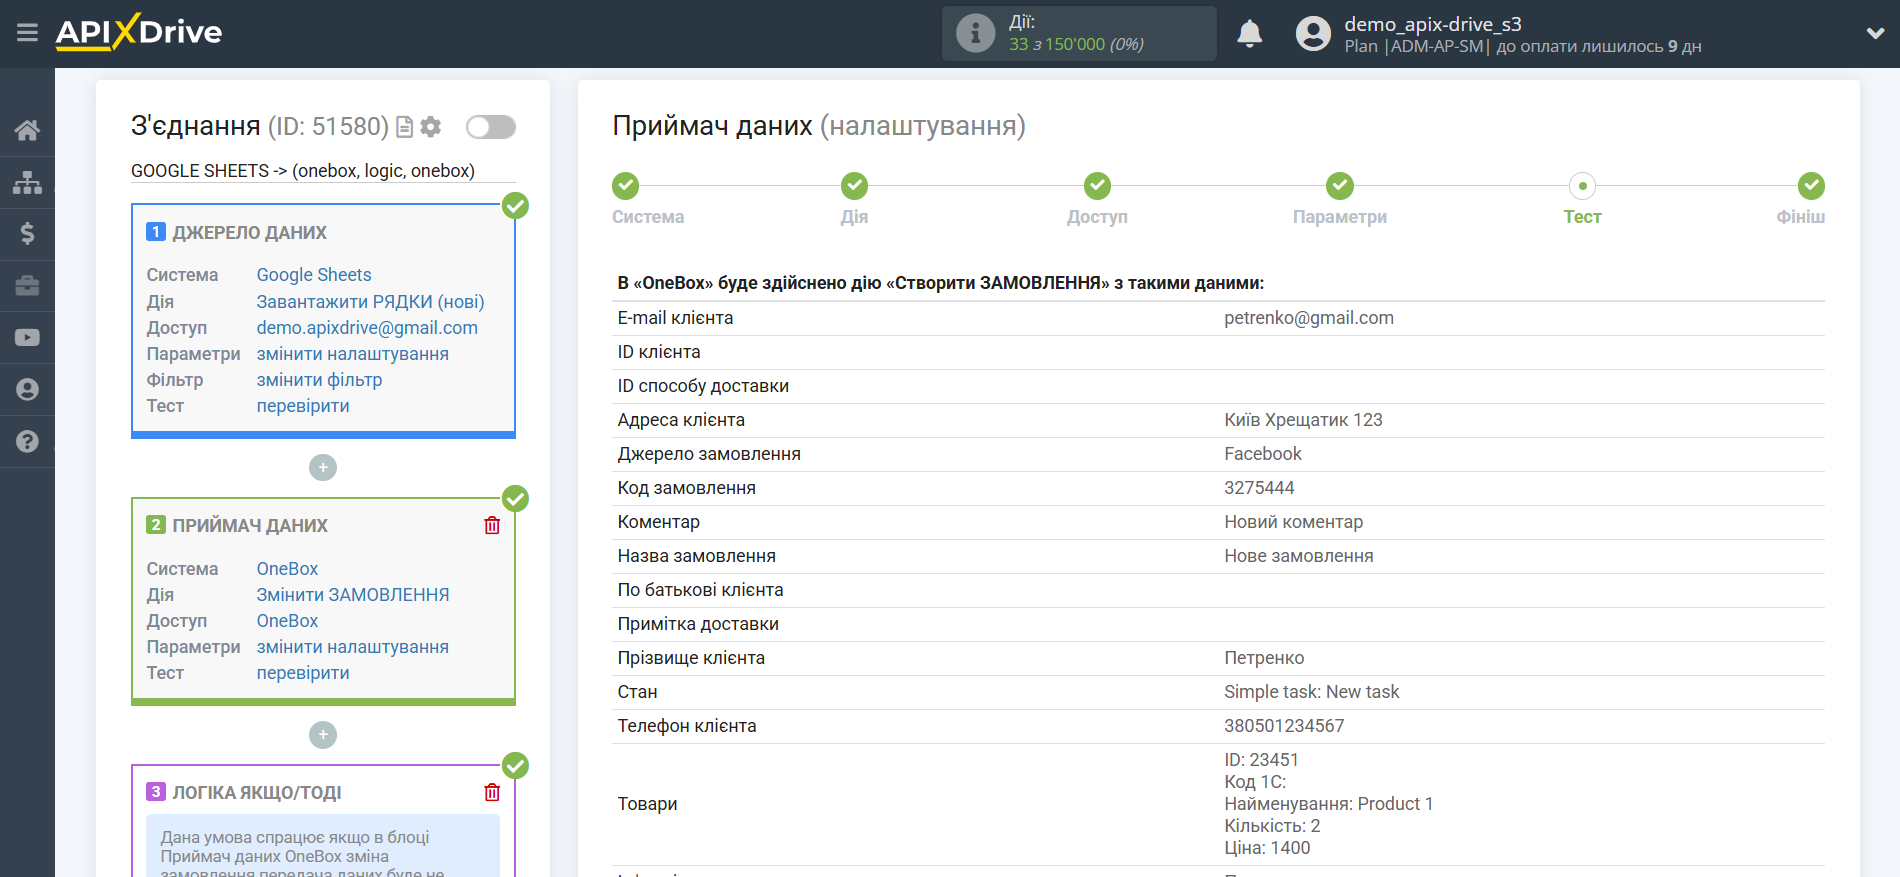The image size is (1900, 877).
Task: Click the phone number 380501234567
Action: coord(1284,726)
